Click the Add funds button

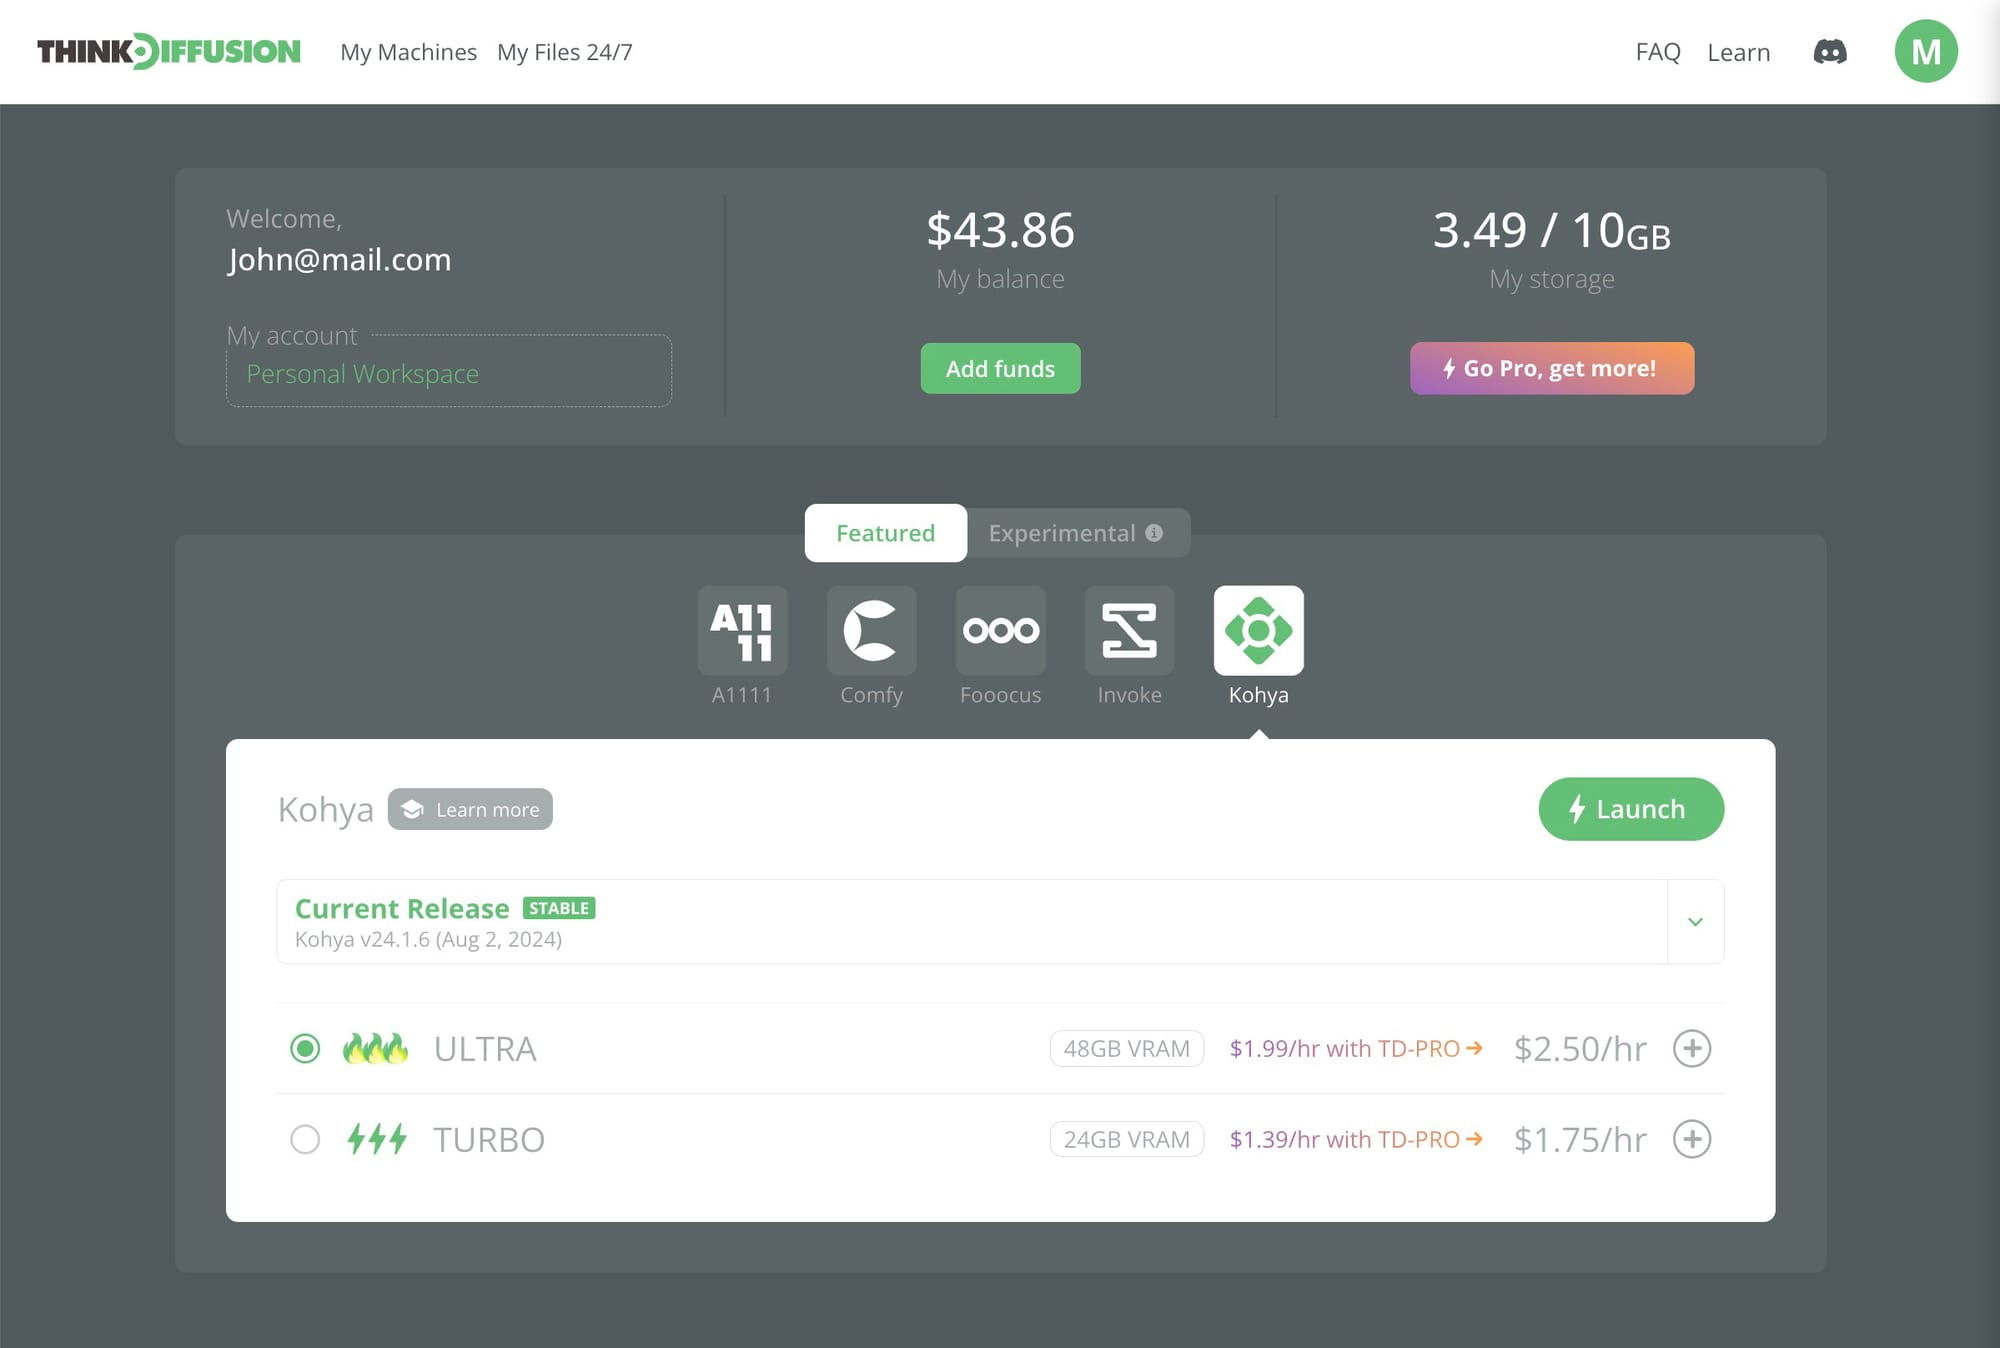point(1000,368)
